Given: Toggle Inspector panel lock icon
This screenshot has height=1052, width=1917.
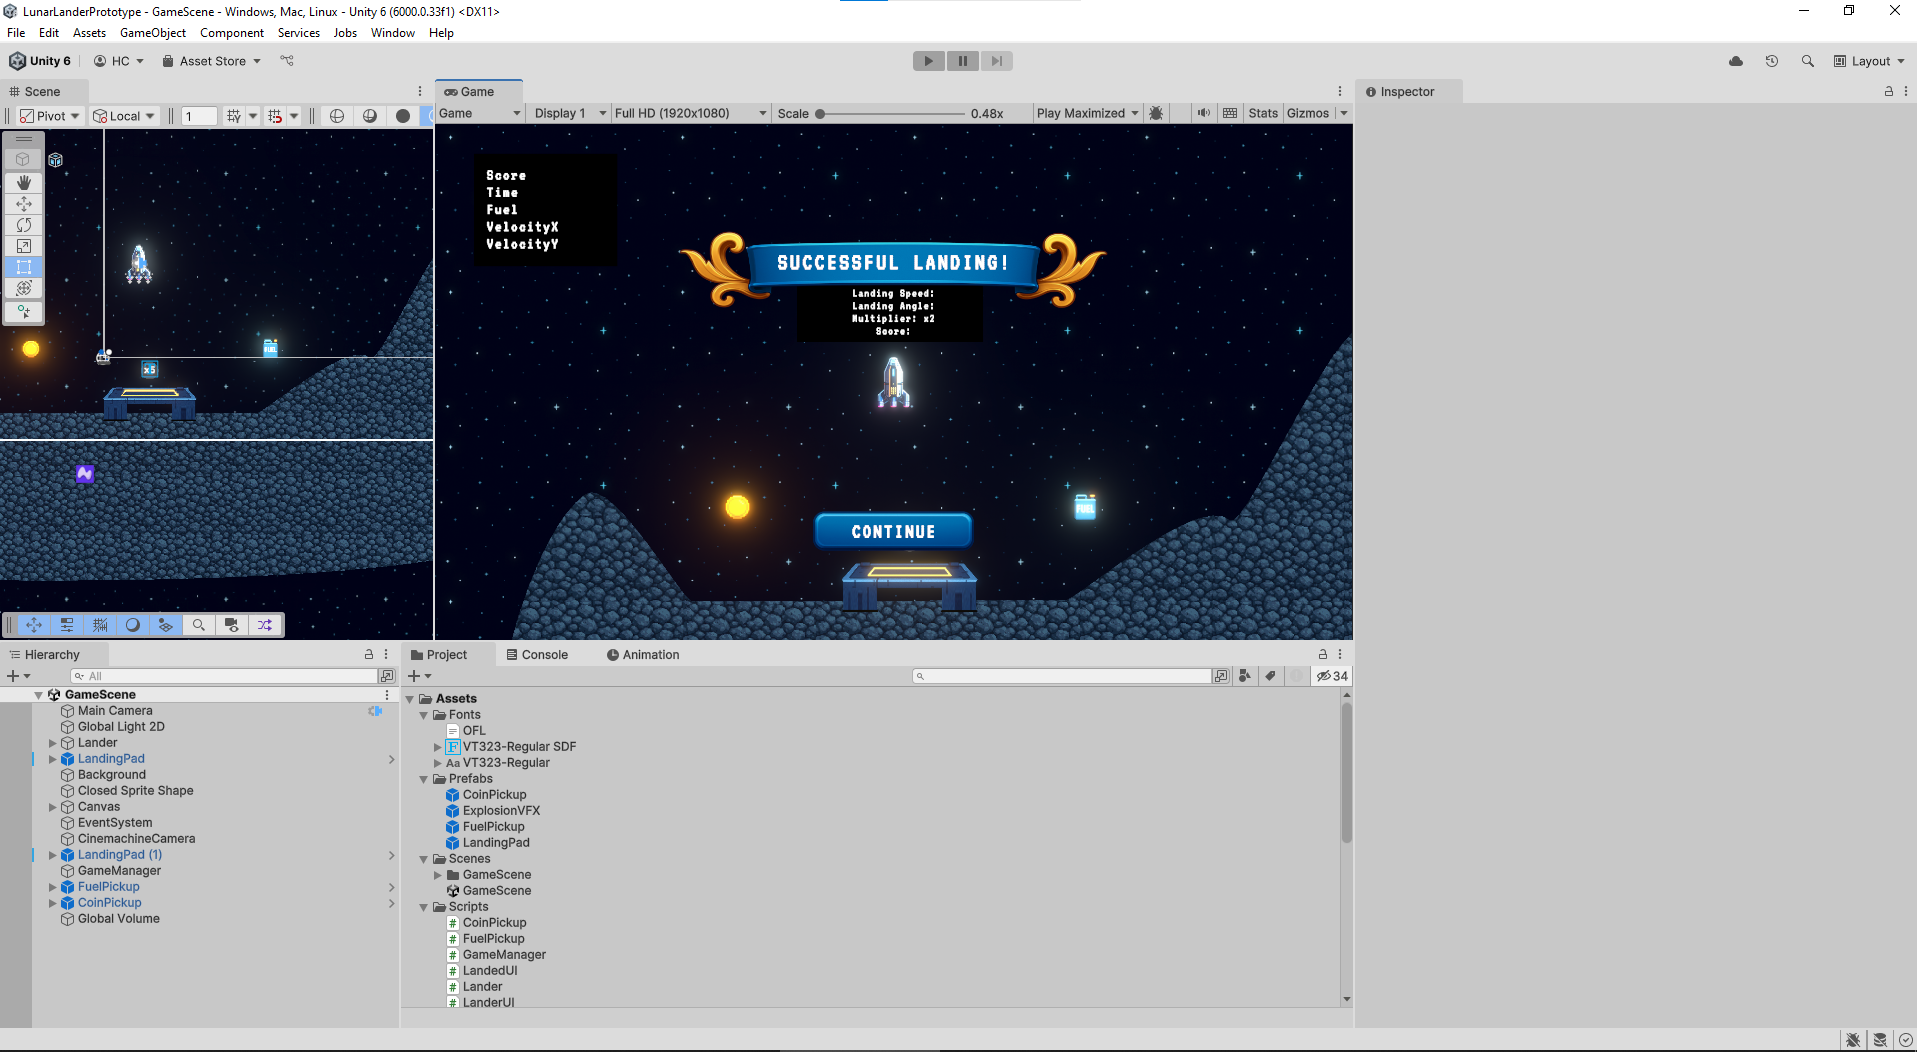Looking at the screenshot, I should click(1889, 91).
